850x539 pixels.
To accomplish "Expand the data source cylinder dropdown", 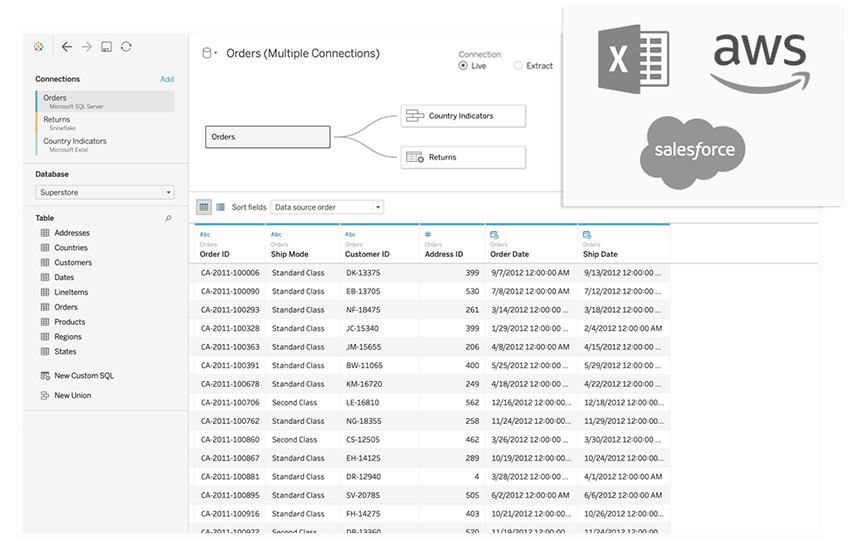I will 210,53.
